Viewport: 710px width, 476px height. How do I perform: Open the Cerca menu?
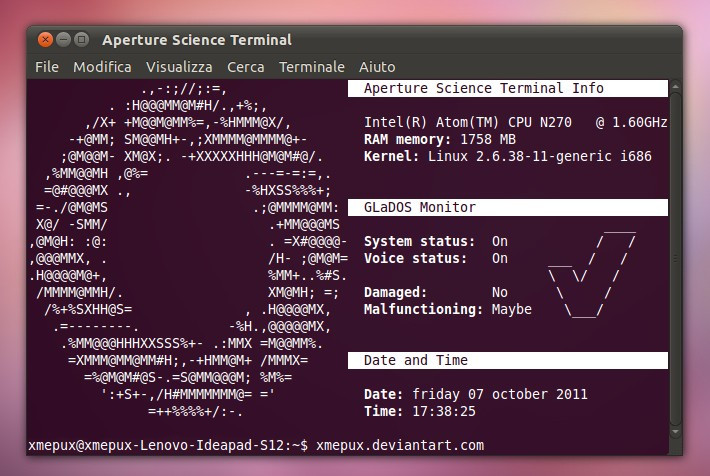[x=245, y=67]
